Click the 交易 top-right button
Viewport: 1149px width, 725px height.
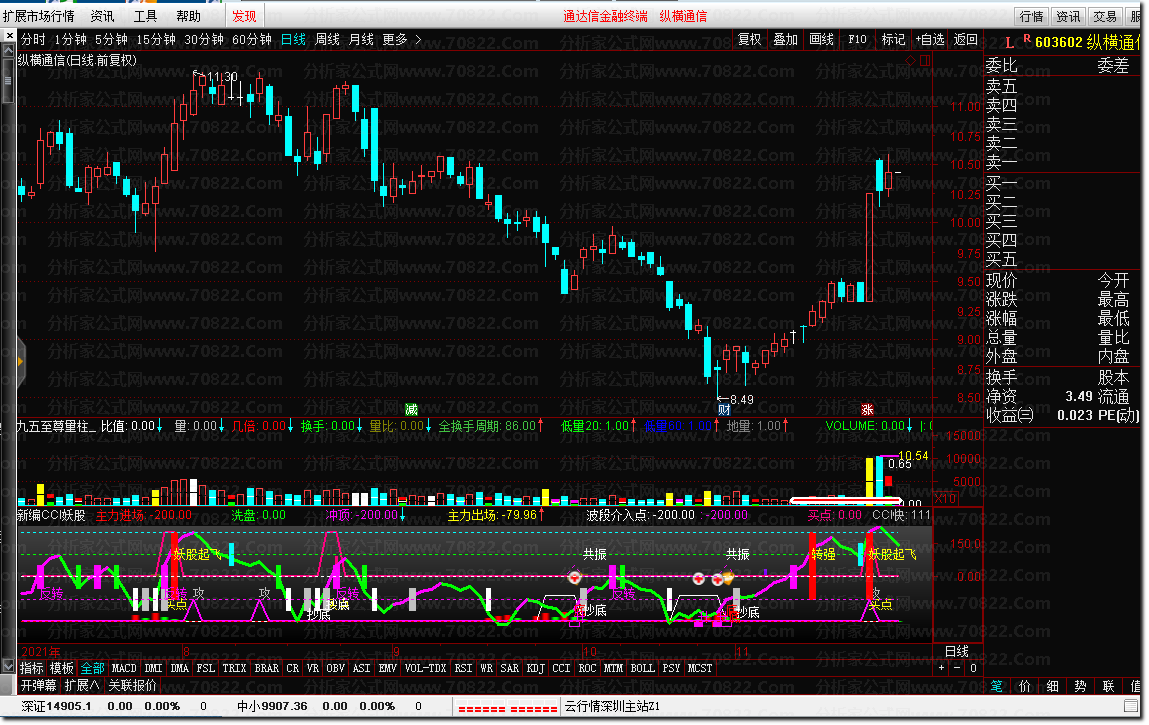pyautogui.click(x=1104, y=16)
